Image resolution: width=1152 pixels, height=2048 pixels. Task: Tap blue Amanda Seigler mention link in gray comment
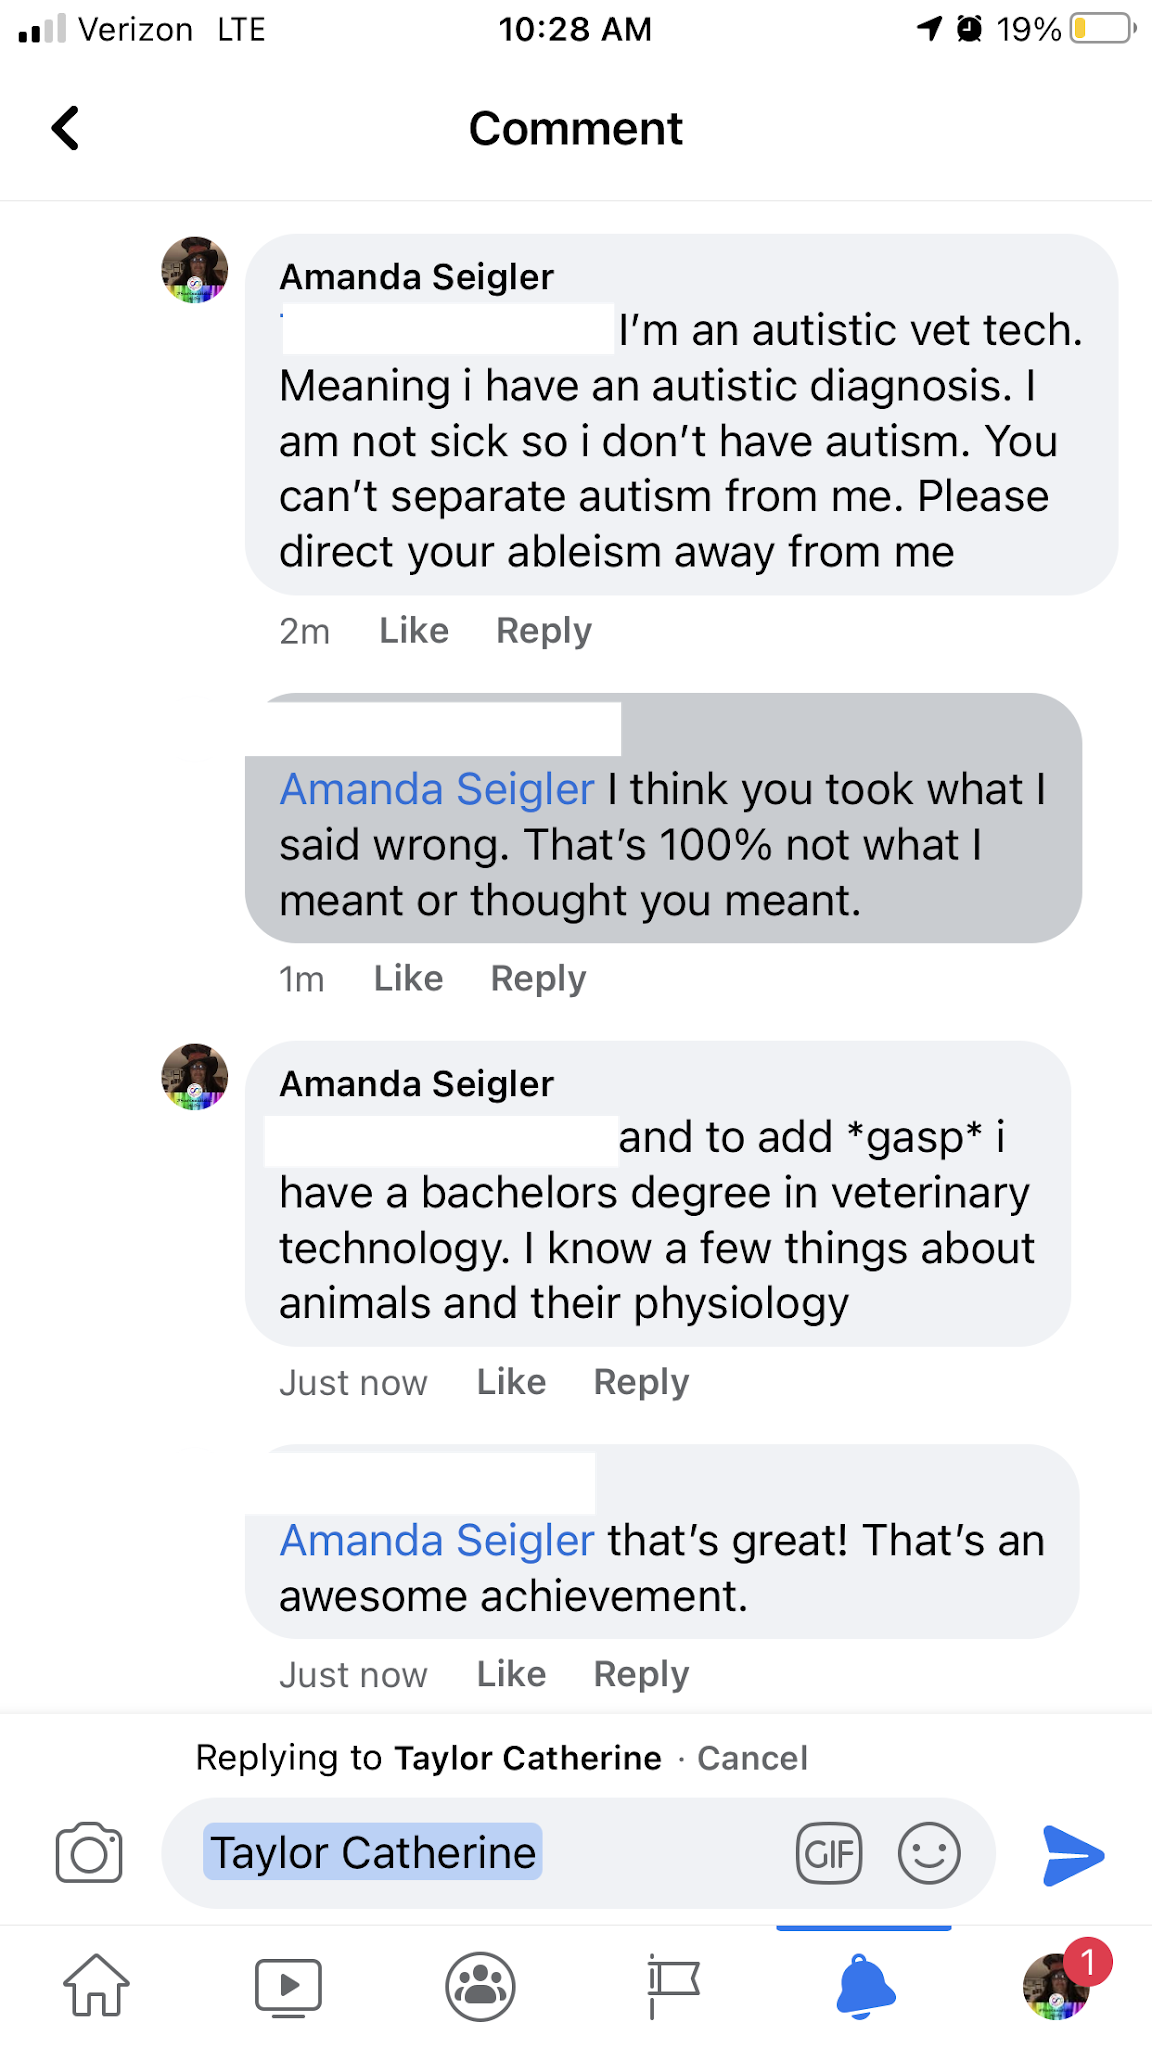(x=437, y=789)
